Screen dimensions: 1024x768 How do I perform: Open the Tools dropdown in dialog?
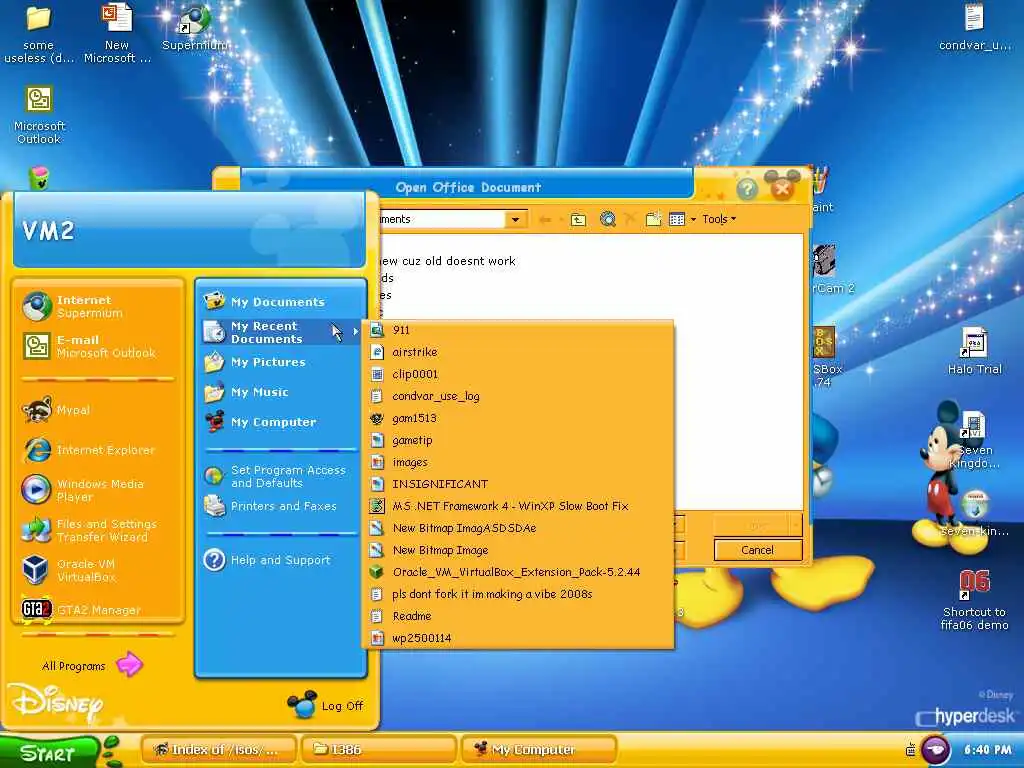point(719,219)
